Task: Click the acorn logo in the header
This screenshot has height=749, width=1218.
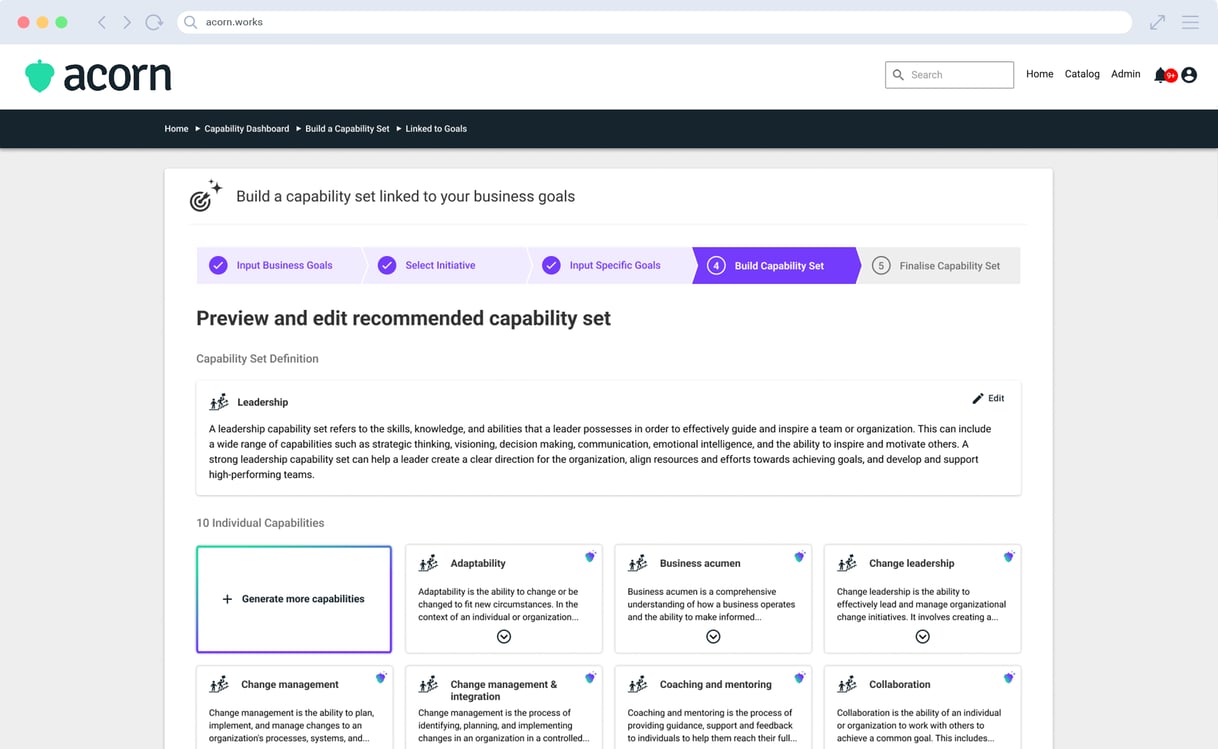Action: pyautogui.click(x=97, y=75)
